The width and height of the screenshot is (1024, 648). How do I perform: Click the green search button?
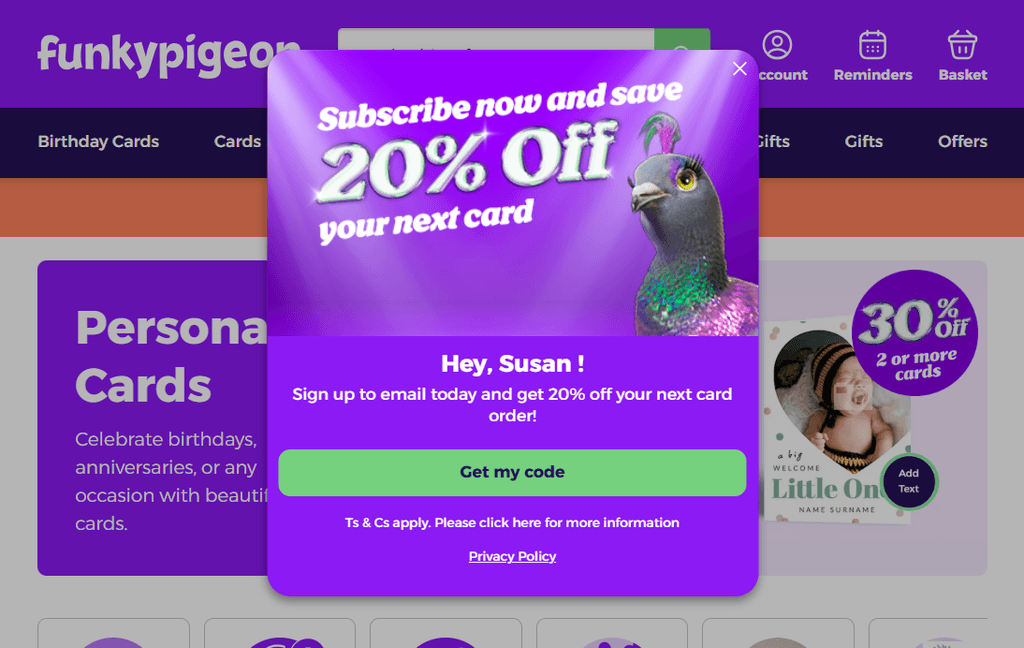click(x=682, y=39)
